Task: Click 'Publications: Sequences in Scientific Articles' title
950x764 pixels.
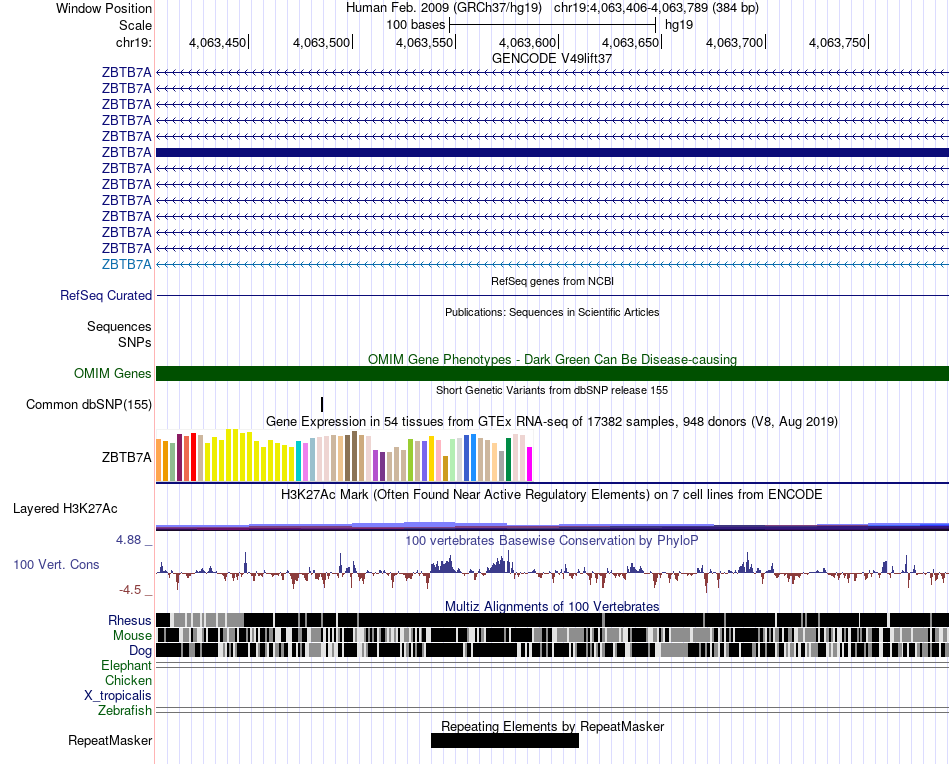Action: (552, 313)
